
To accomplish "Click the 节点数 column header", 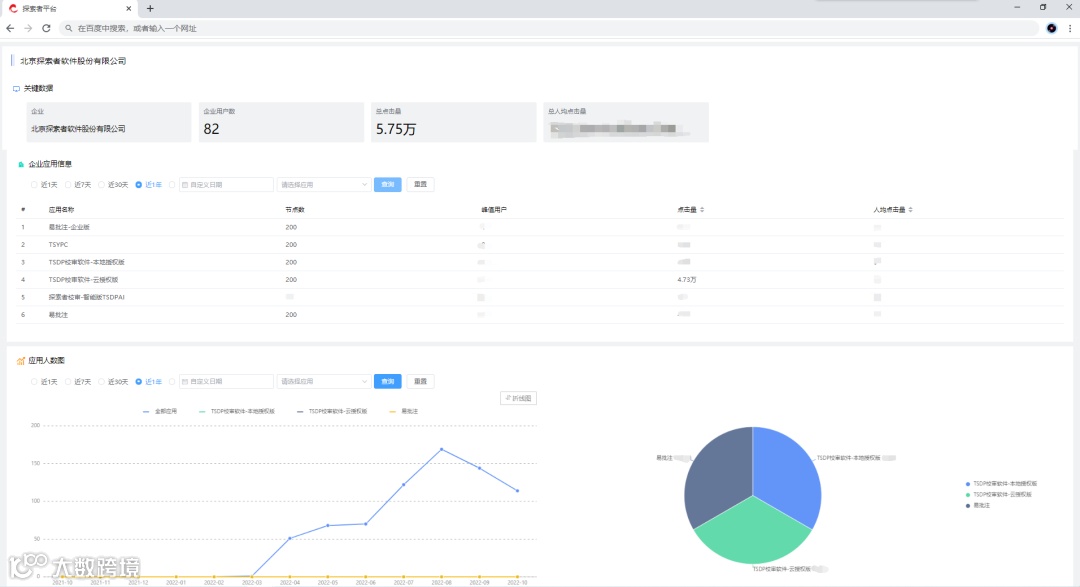I will (x=295, y=209).
